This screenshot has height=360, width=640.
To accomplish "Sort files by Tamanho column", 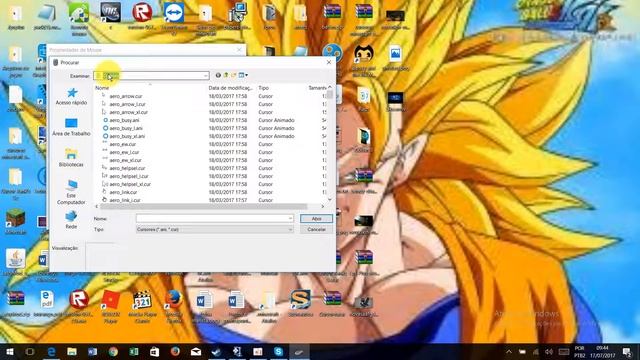I will coord(317,88).
